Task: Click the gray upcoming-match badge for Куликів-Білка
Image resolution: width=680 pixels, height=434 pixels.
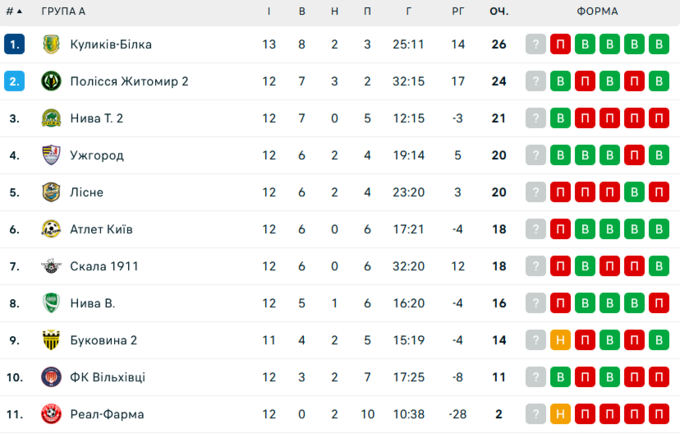Action: (x=537, y=44)
